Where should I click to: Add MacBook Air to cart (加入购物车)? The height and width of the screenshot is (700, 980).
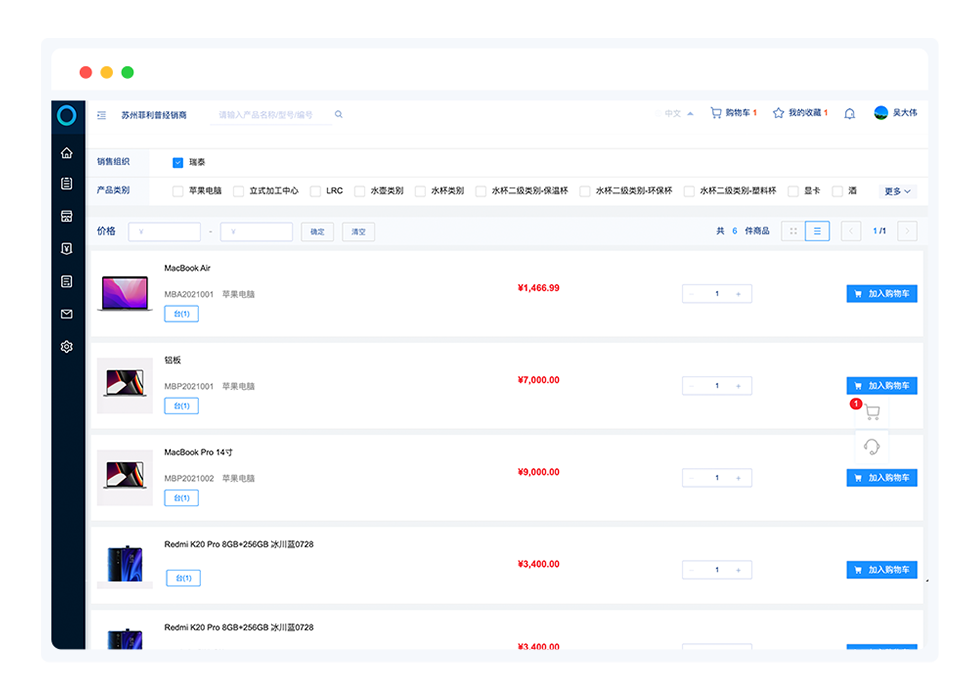(881, 294)
